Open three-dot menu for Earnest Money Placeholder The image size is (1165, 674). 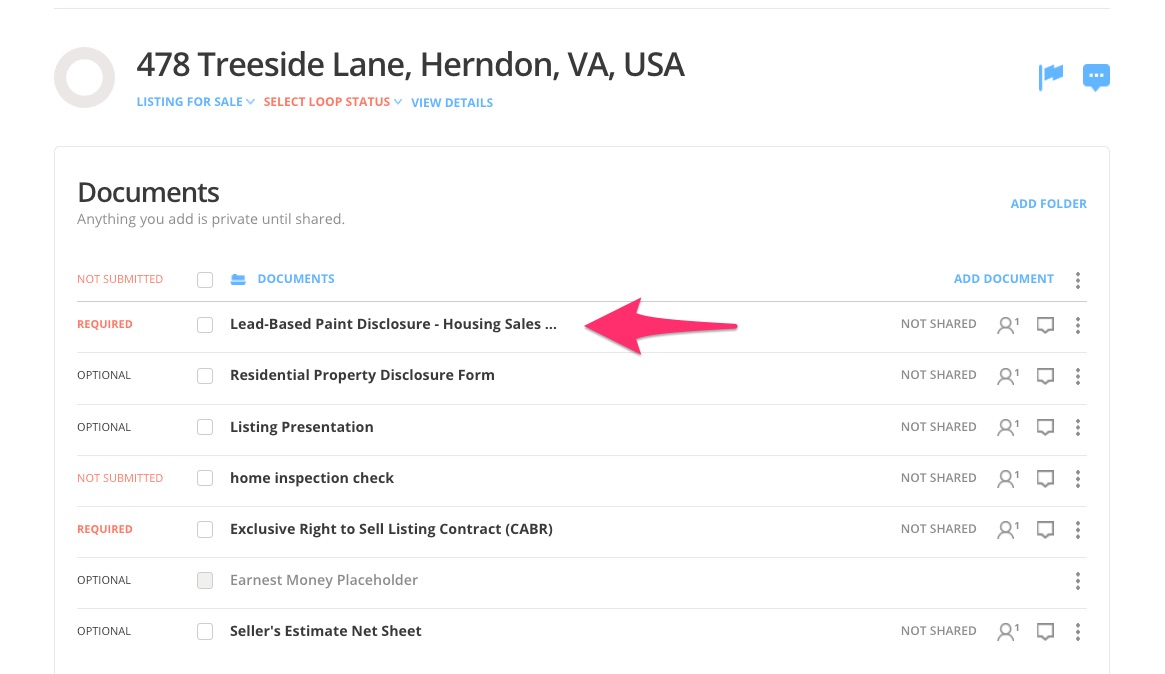click(1077, 580)
